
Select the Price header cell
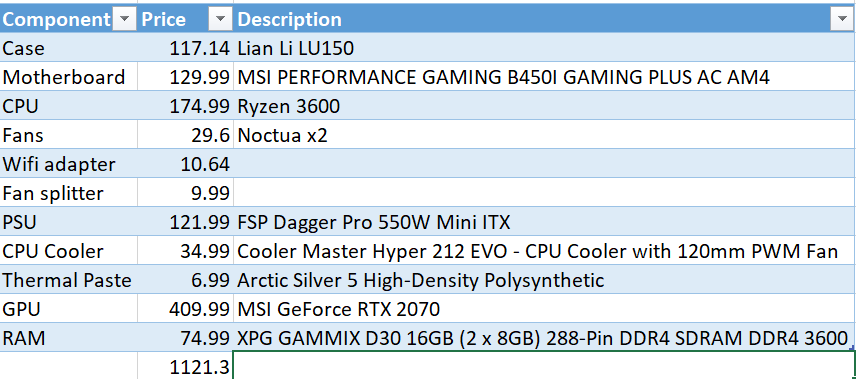point(186,20)
